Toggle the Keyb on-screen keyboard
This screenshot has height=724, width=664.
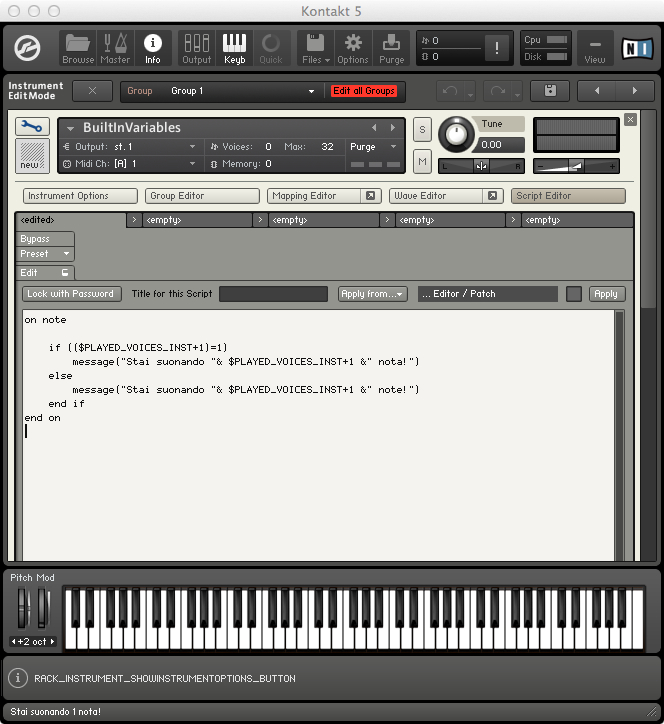pos(234,48)
